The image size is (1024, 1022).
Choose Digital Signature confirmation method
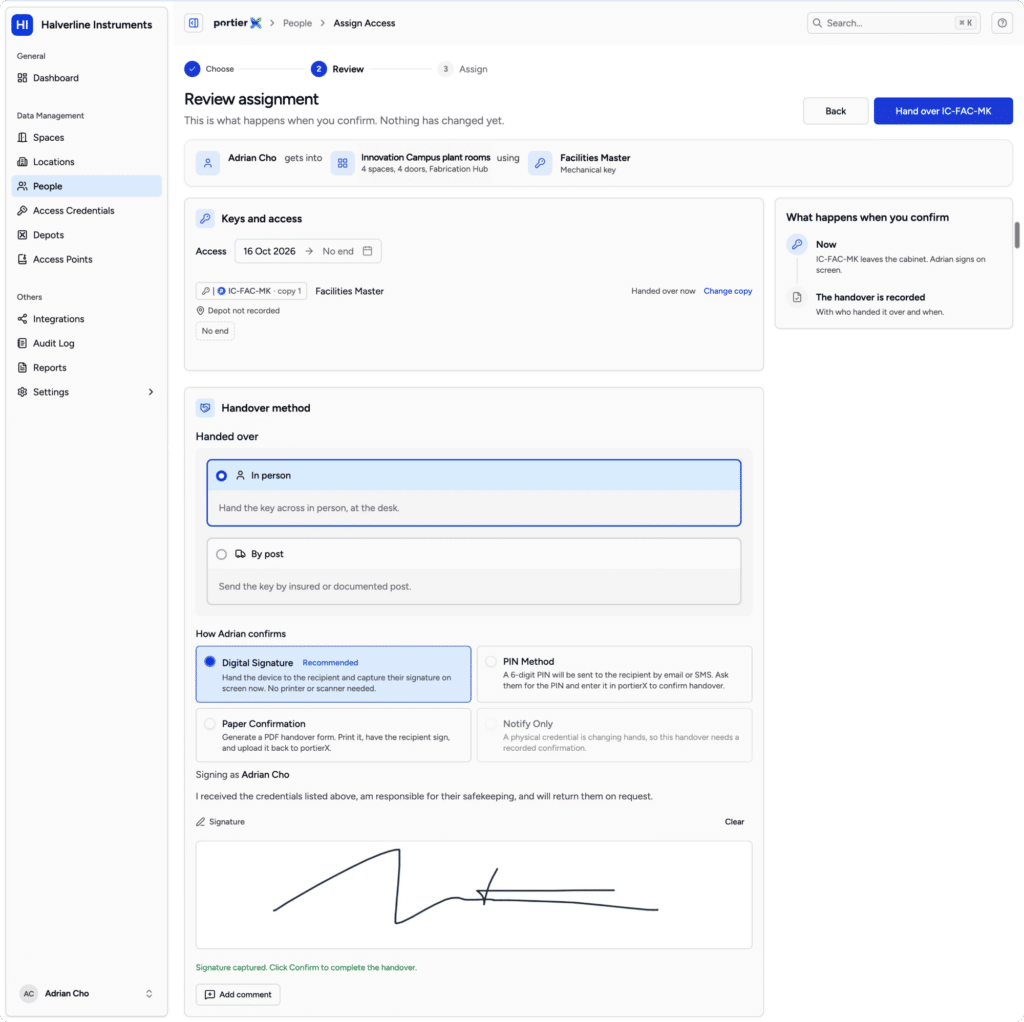click(x=333, y=674)
